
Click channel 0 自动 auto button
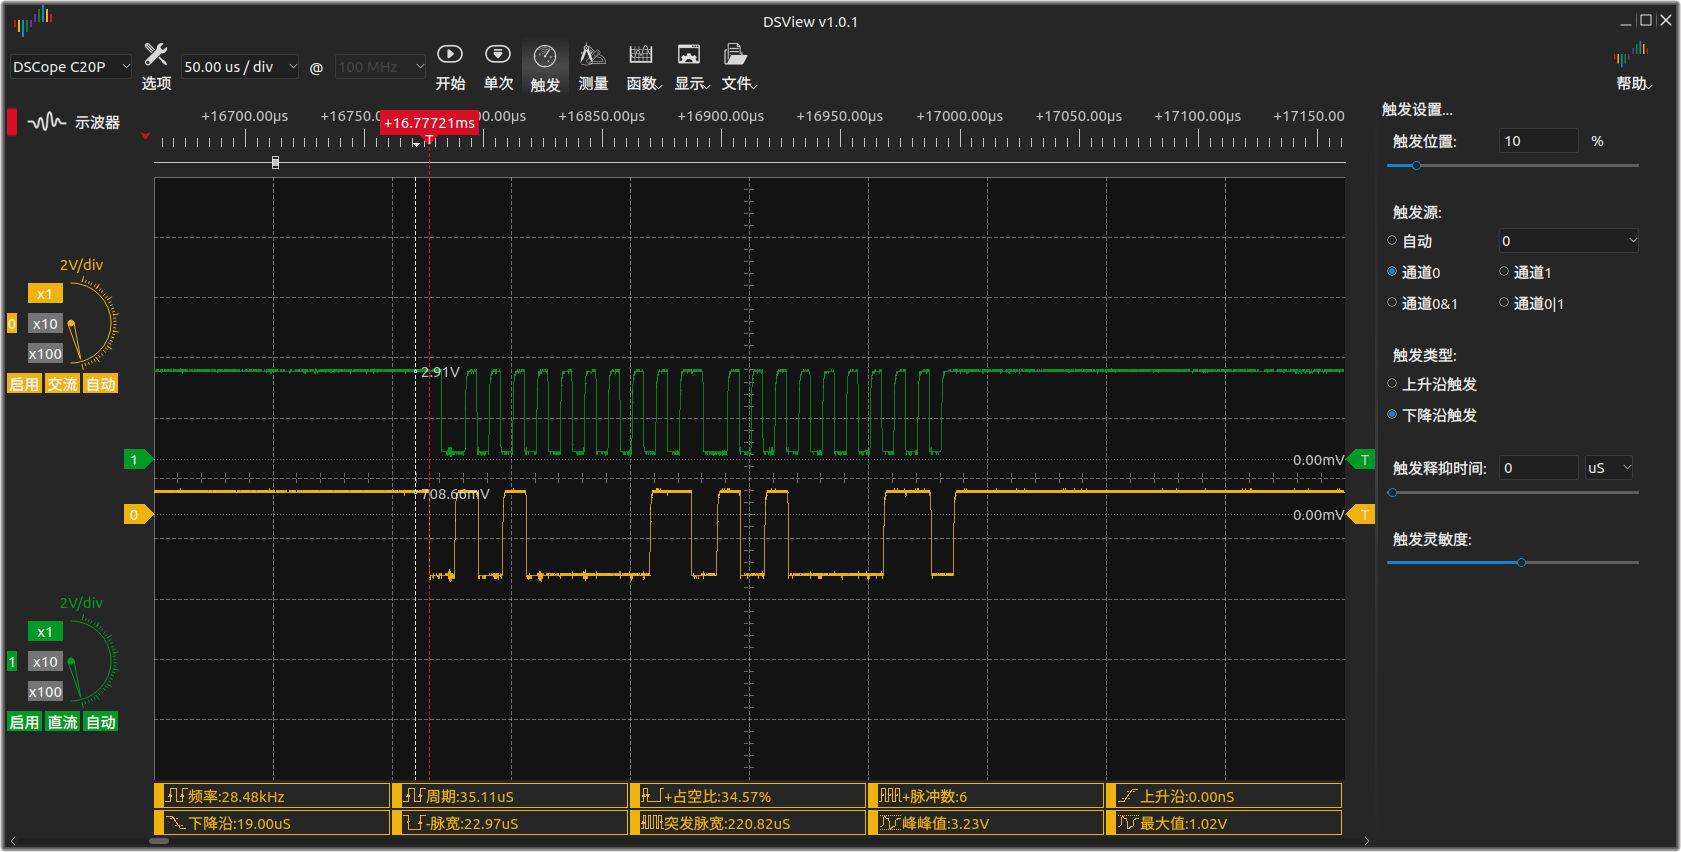pyautogui.click(x=101, y=384)
